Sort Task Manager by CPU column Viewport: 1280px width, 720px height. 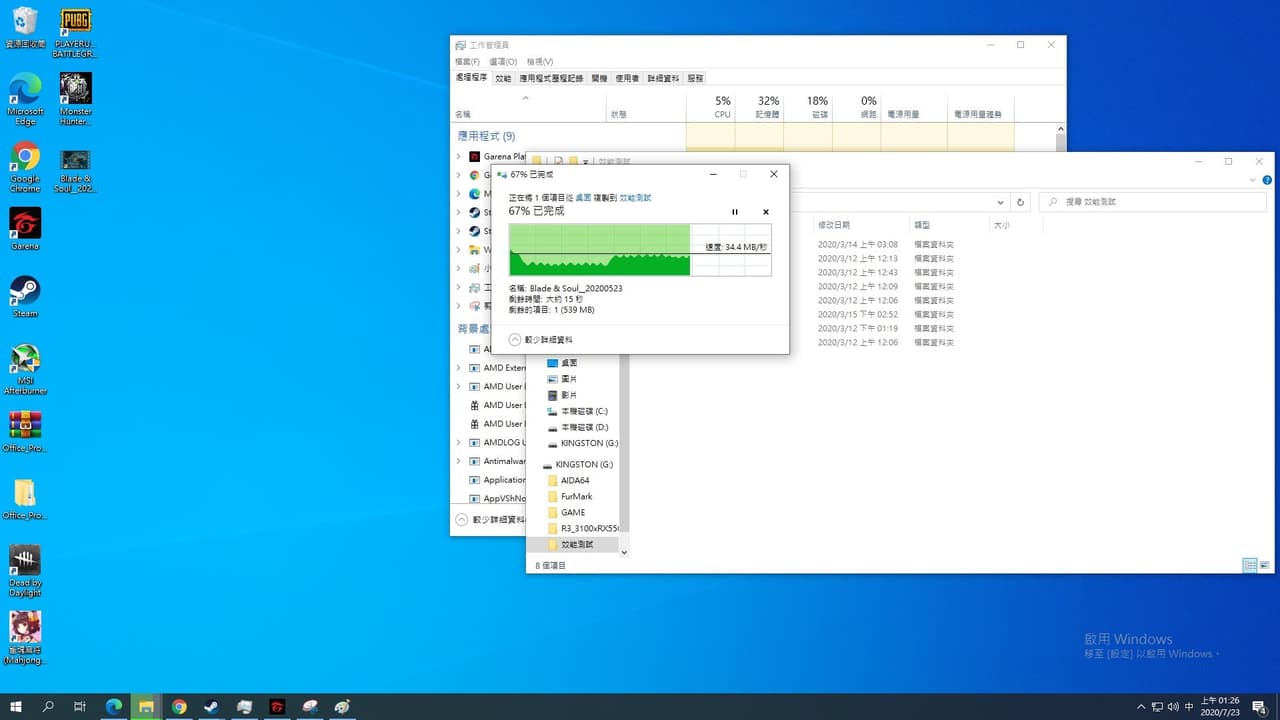[x=710, y=106]
